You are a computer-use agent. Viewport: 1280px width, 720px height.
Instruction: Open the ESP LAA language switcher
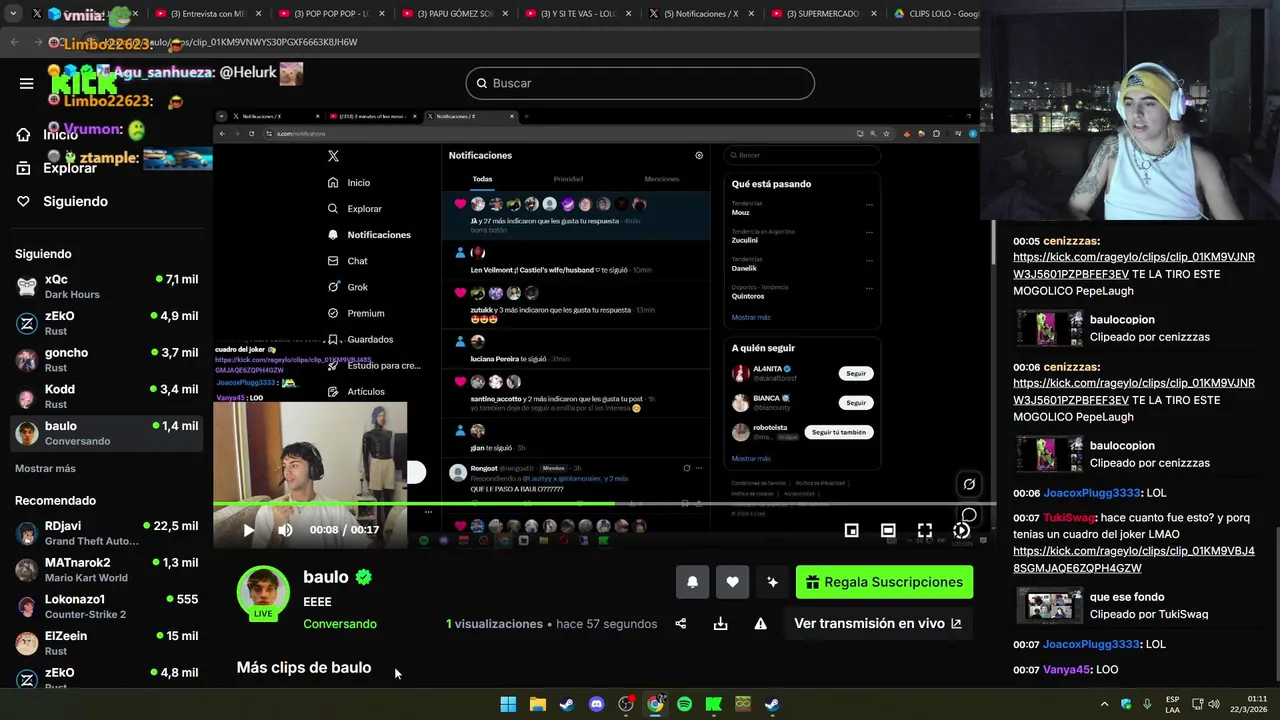tap(1172, 704)
